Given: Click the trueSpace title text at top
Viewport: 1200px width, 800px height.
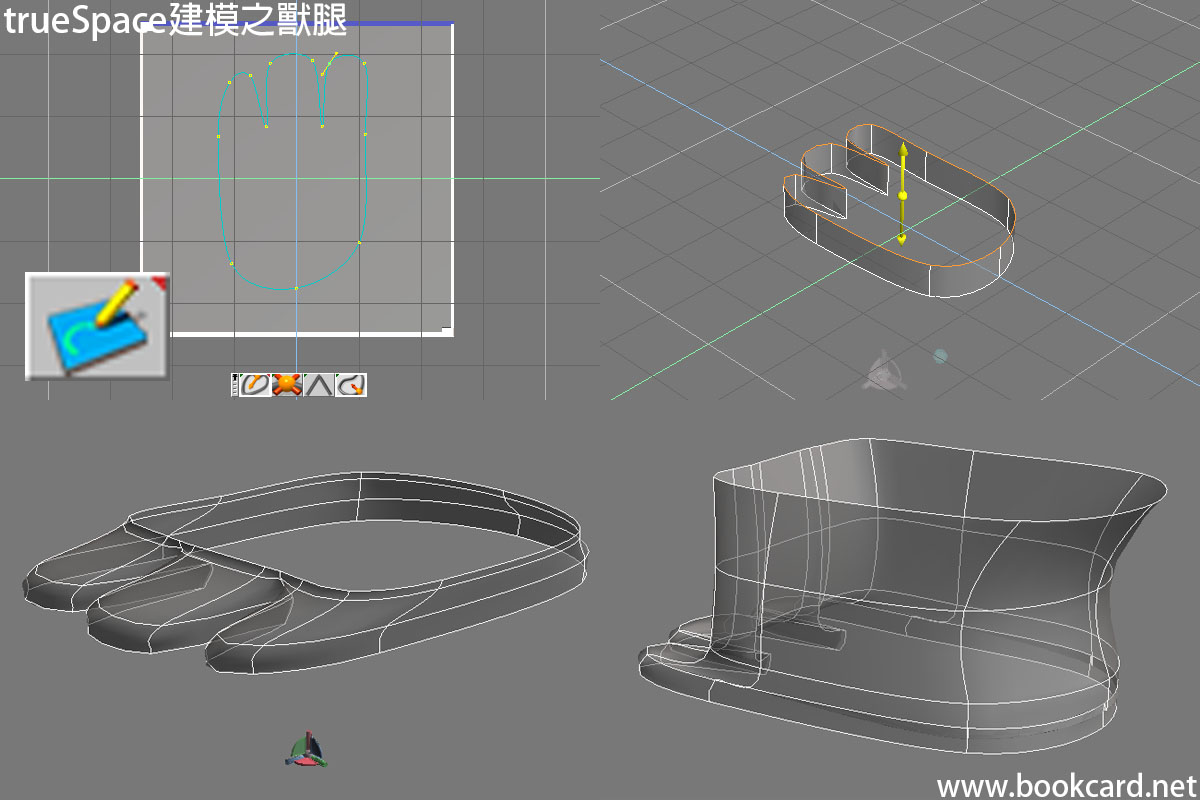Looking at the screenshot, I should click(175, 21).
